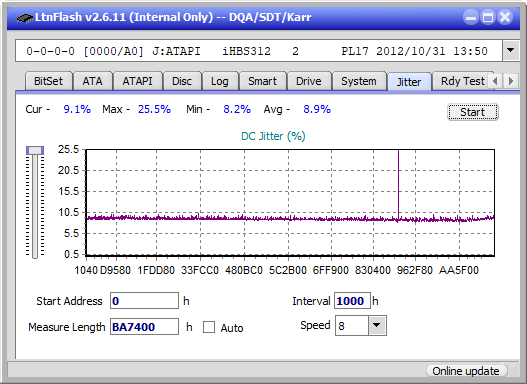The width and height of the screenshot is (527, 384).
Task: Maximize the LtnFlash window
Action: (488, 17)
